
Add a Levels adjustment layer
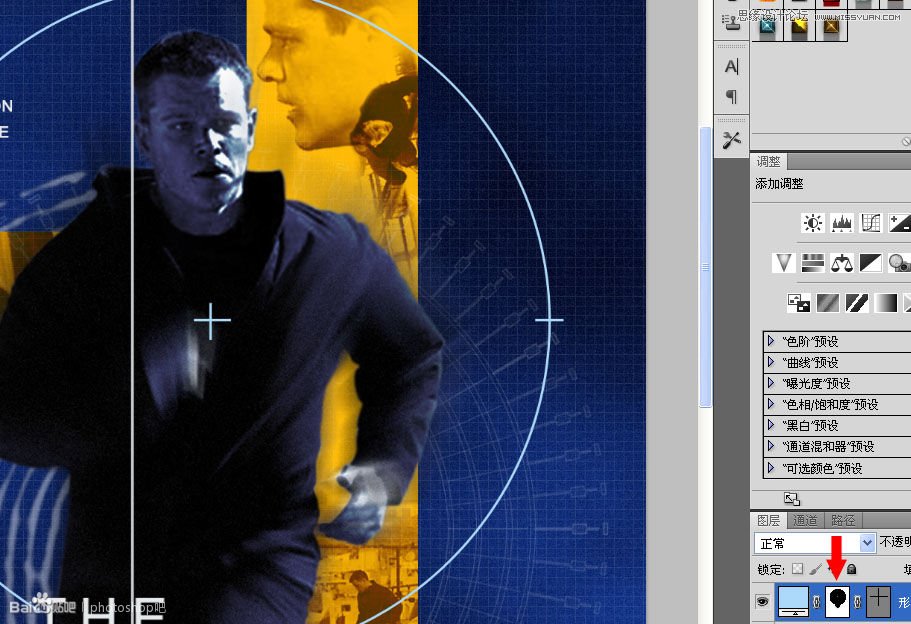tap(841, 222)
